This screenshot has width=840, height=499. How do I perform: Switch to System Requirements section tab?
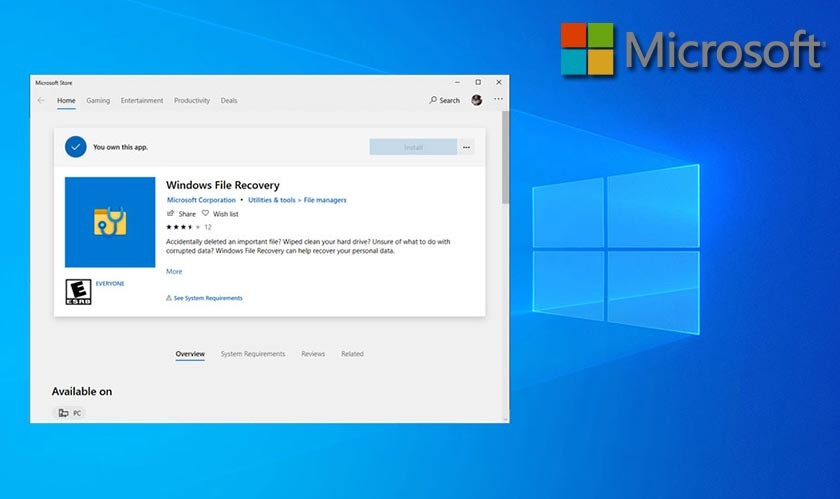pos(253,354)
